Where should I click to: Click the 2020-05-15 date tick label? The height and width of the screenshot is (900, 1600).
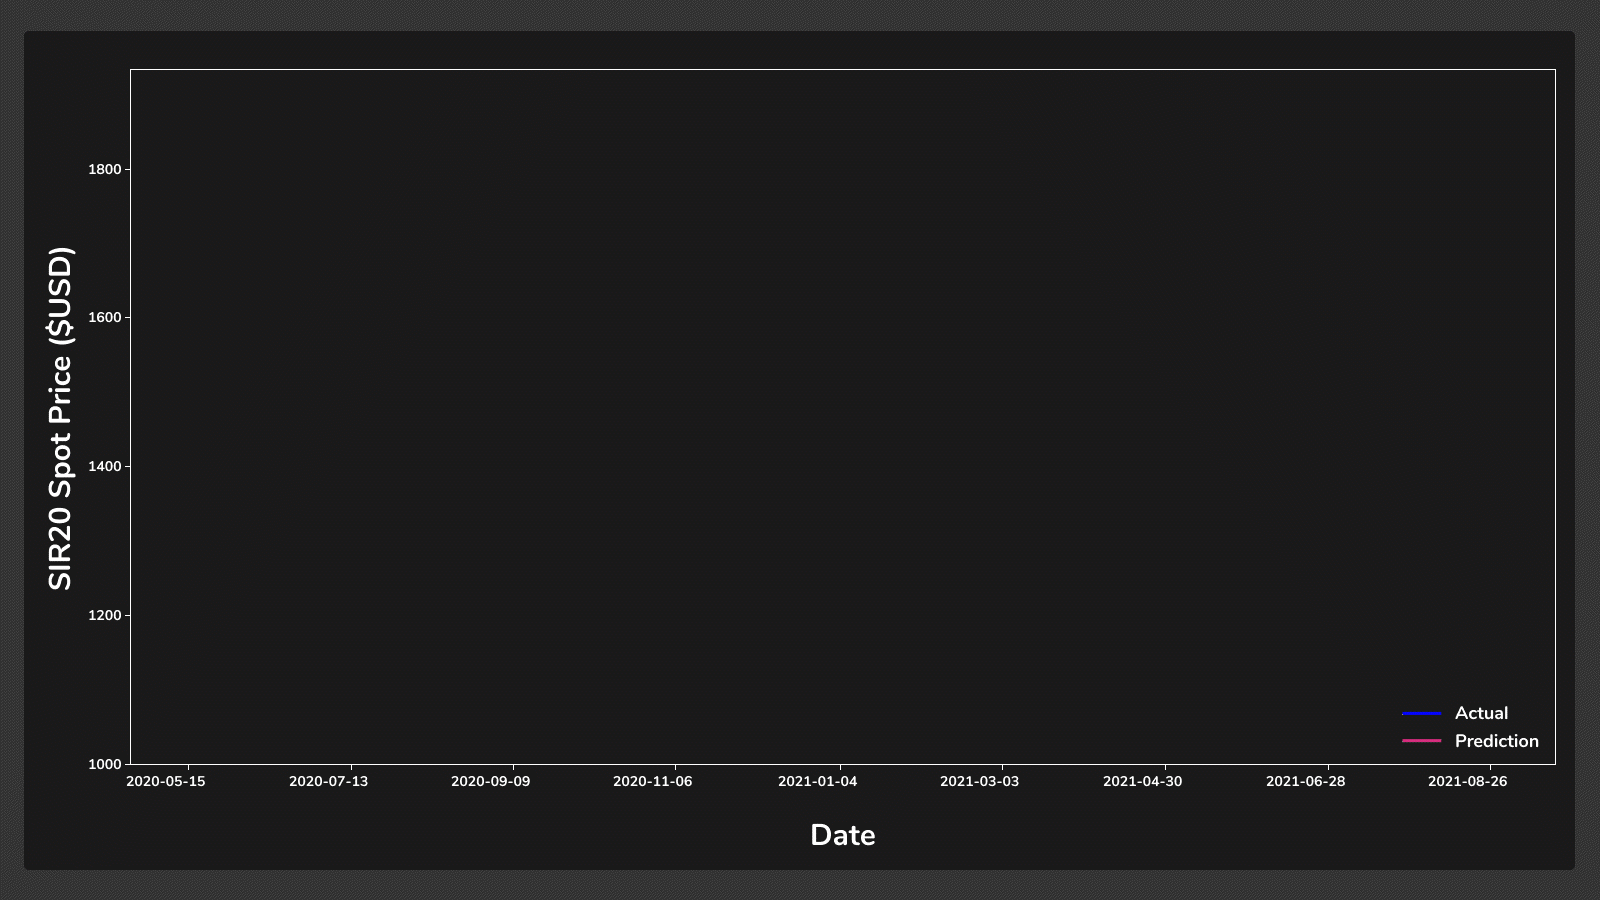(166, 781)
